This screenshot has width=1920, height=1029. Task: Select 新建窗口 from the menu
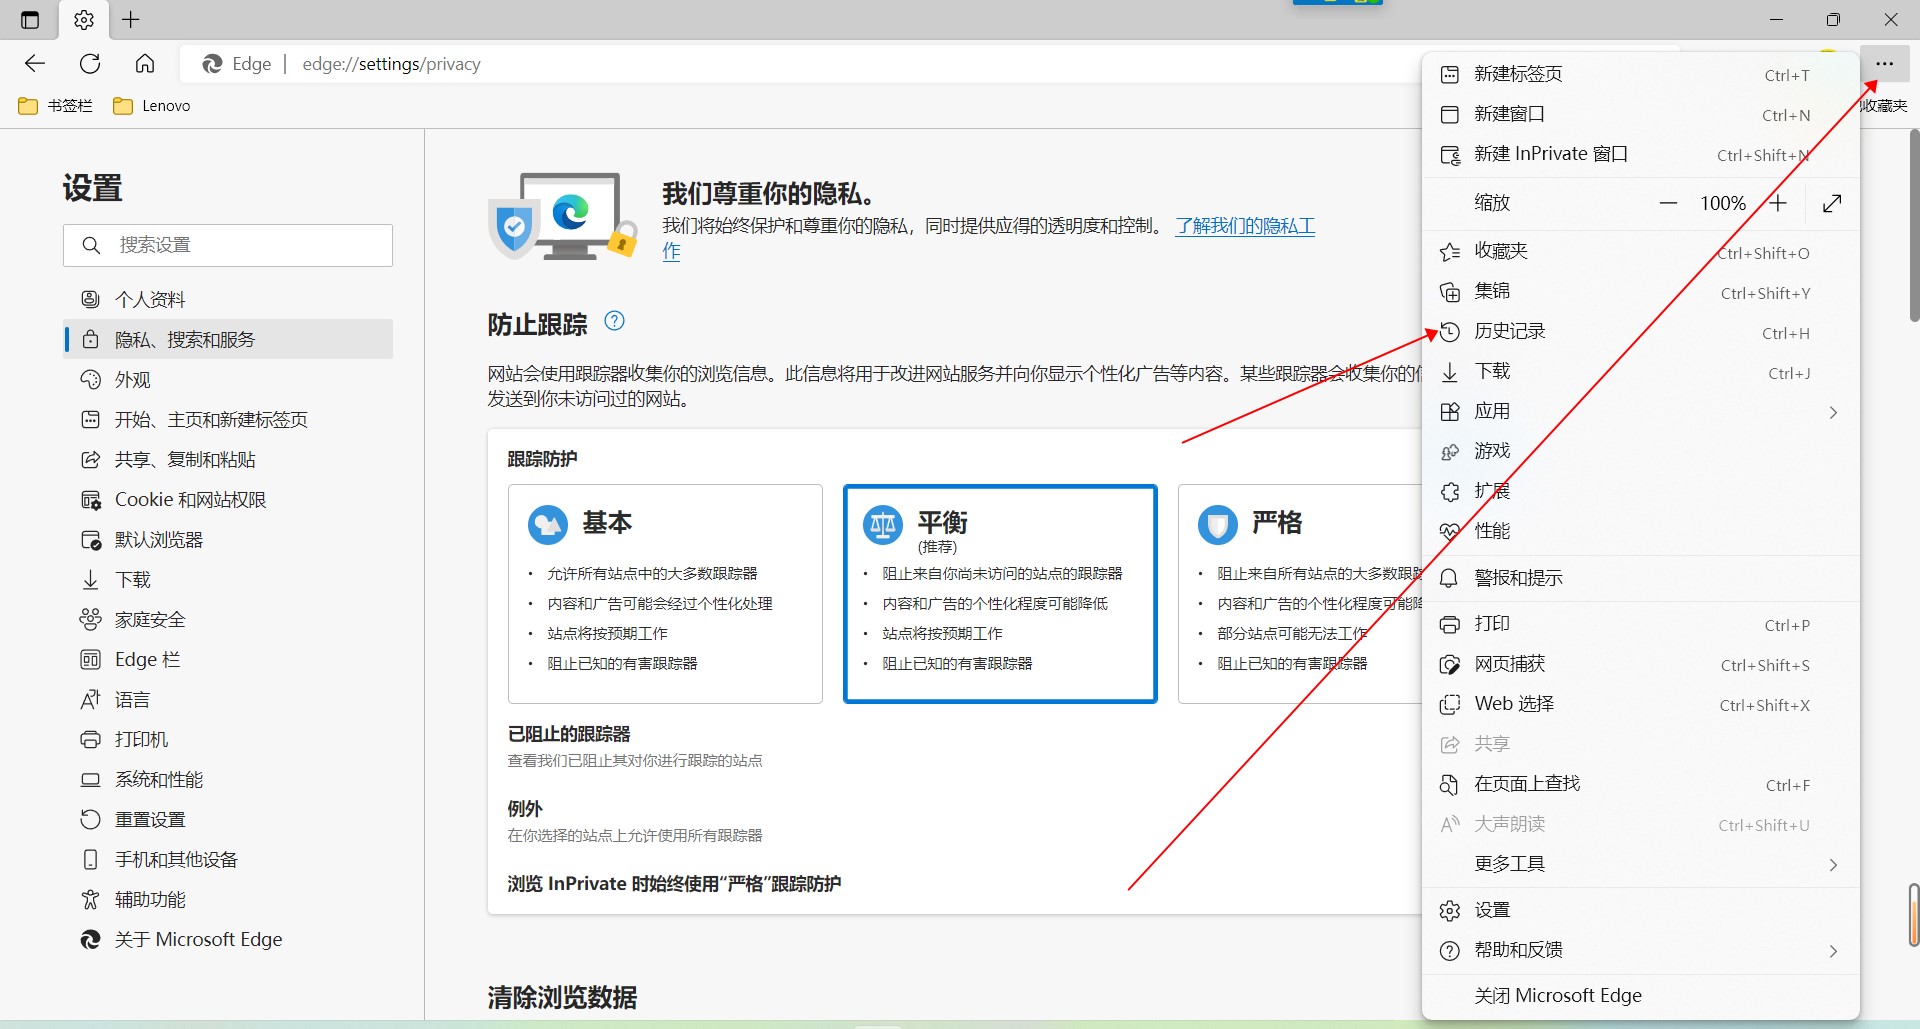(1640, 114)
